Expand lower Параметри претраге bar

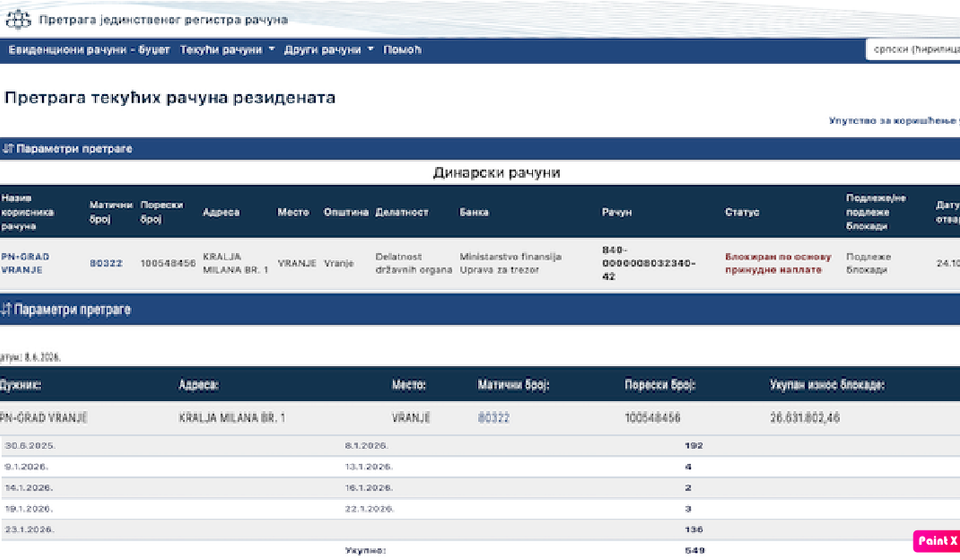480,310
